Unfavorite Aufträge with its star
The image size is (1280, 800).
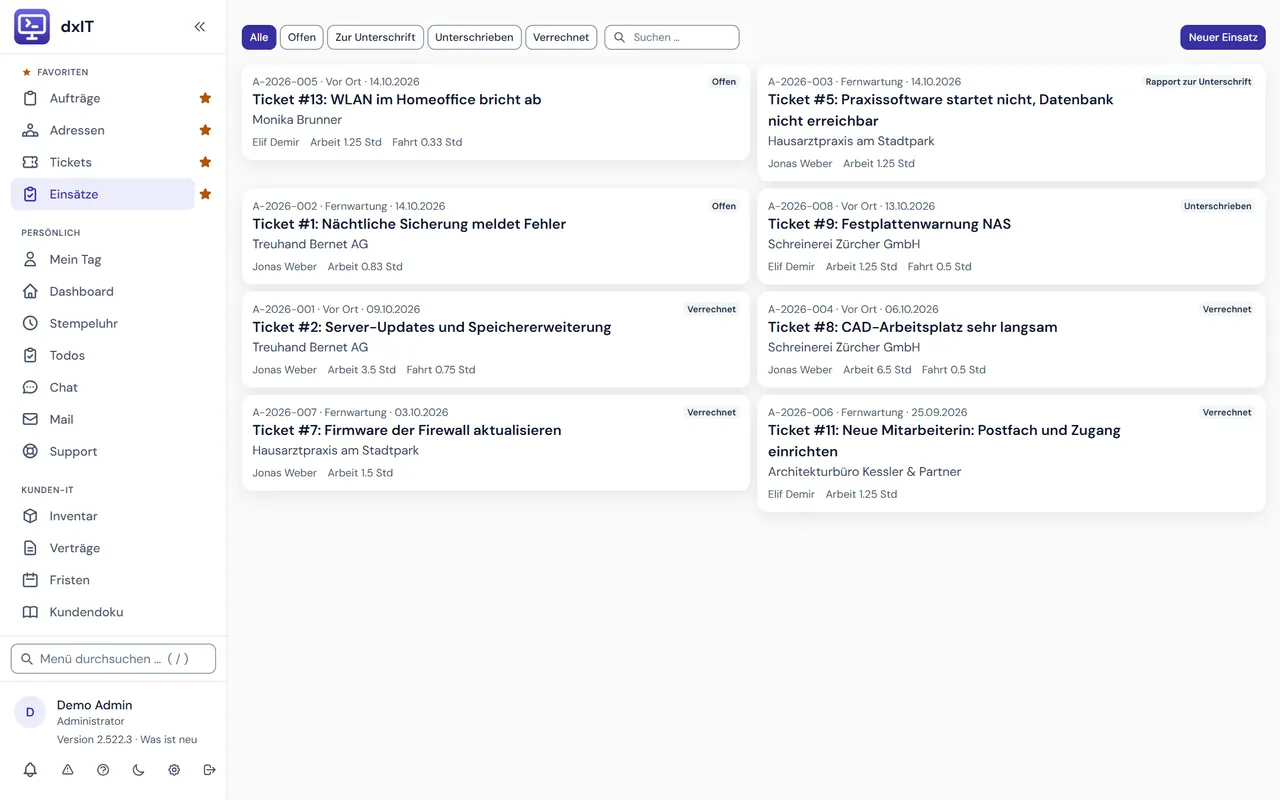point(205,98)
